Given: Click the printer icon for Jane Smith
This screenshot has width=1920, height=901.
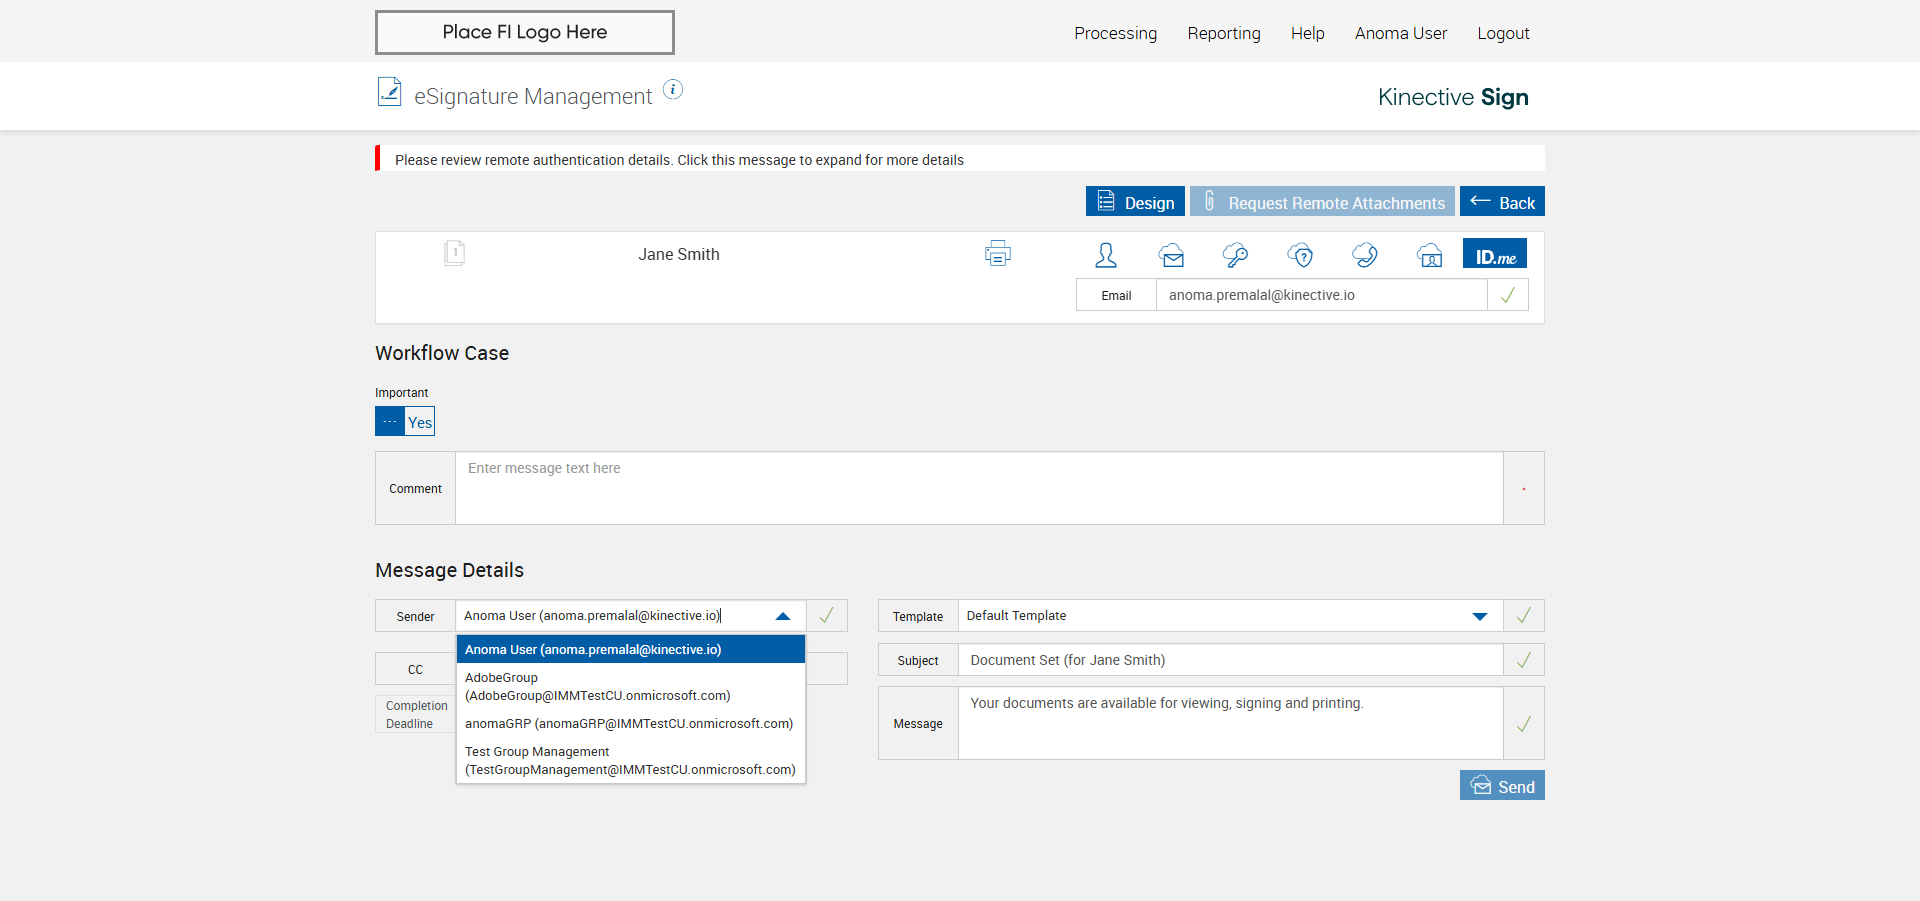Looking at the screenshot, I should pyautogui.click(x=997, y=254).
